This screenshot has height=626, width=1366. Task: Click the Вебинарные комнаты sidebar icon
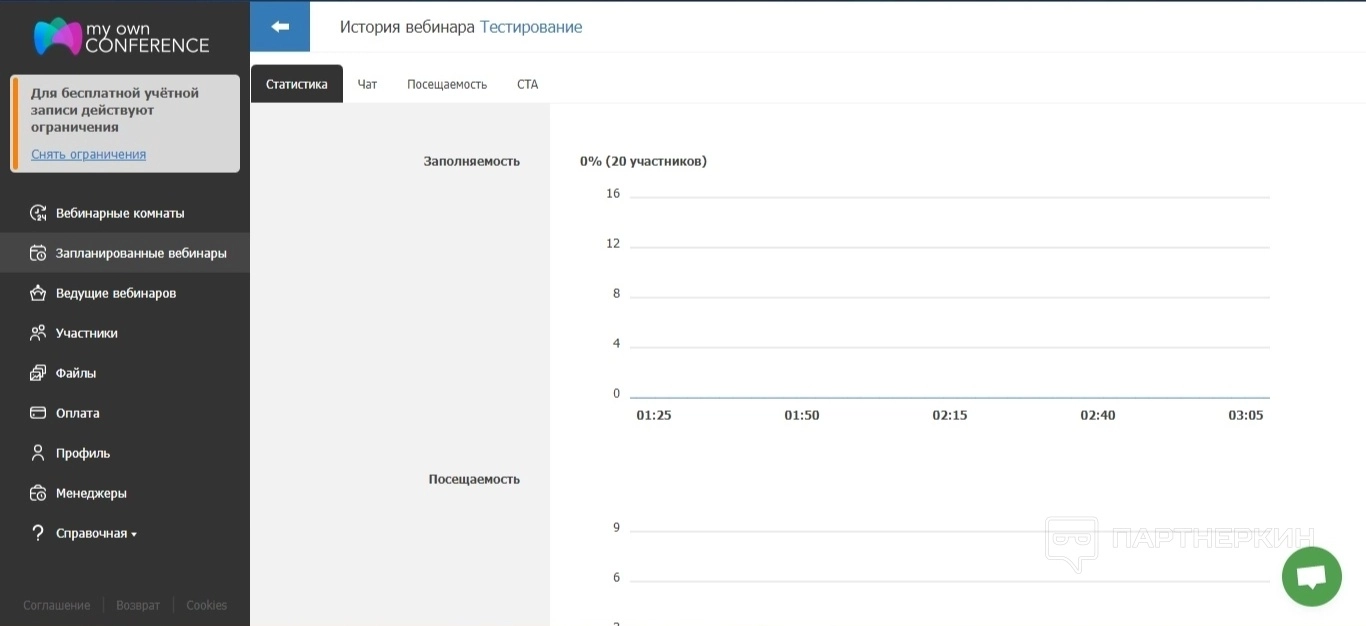38,213
